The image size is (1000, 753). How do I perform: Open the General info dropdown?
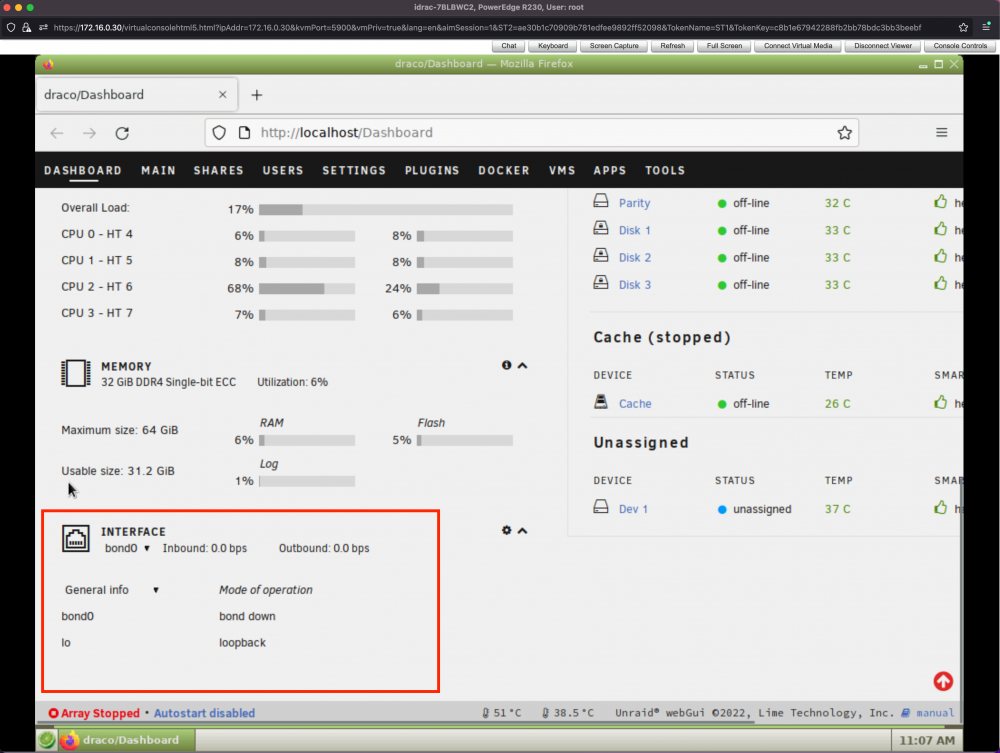click(112, 590)
